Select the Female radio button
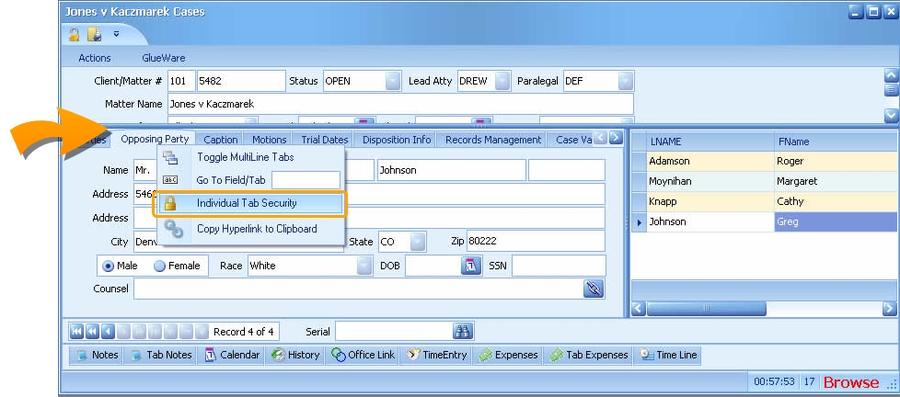900x397 pixels. pos(160,266)
